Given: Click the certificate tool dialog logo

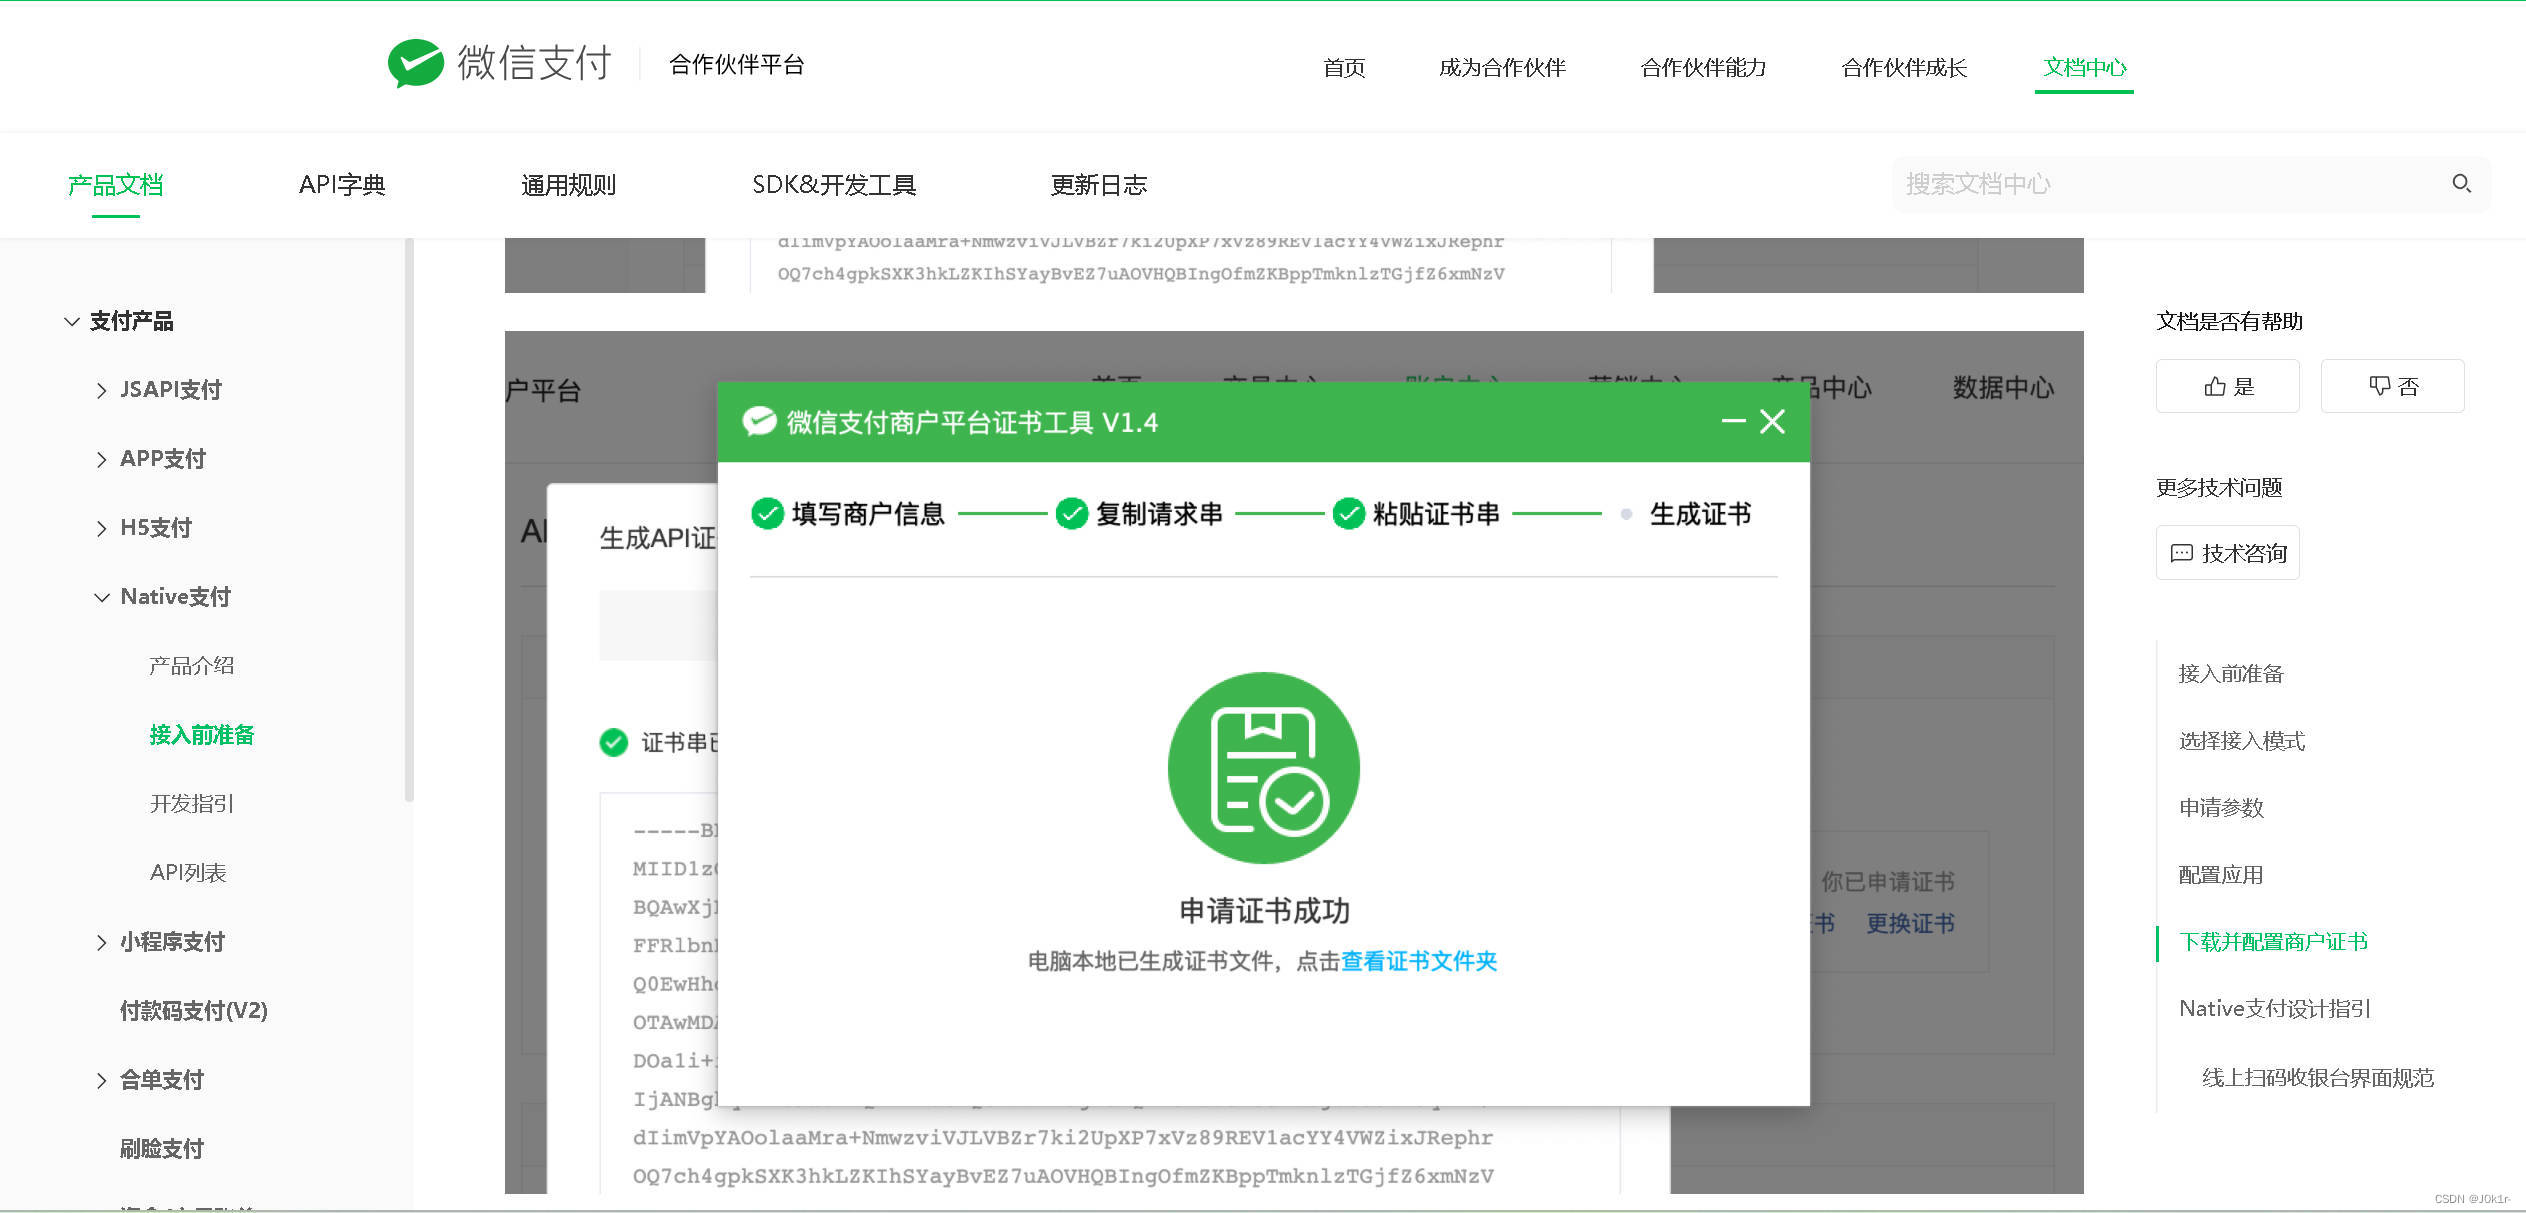Looking at the screenshot, I should point(759,422).
